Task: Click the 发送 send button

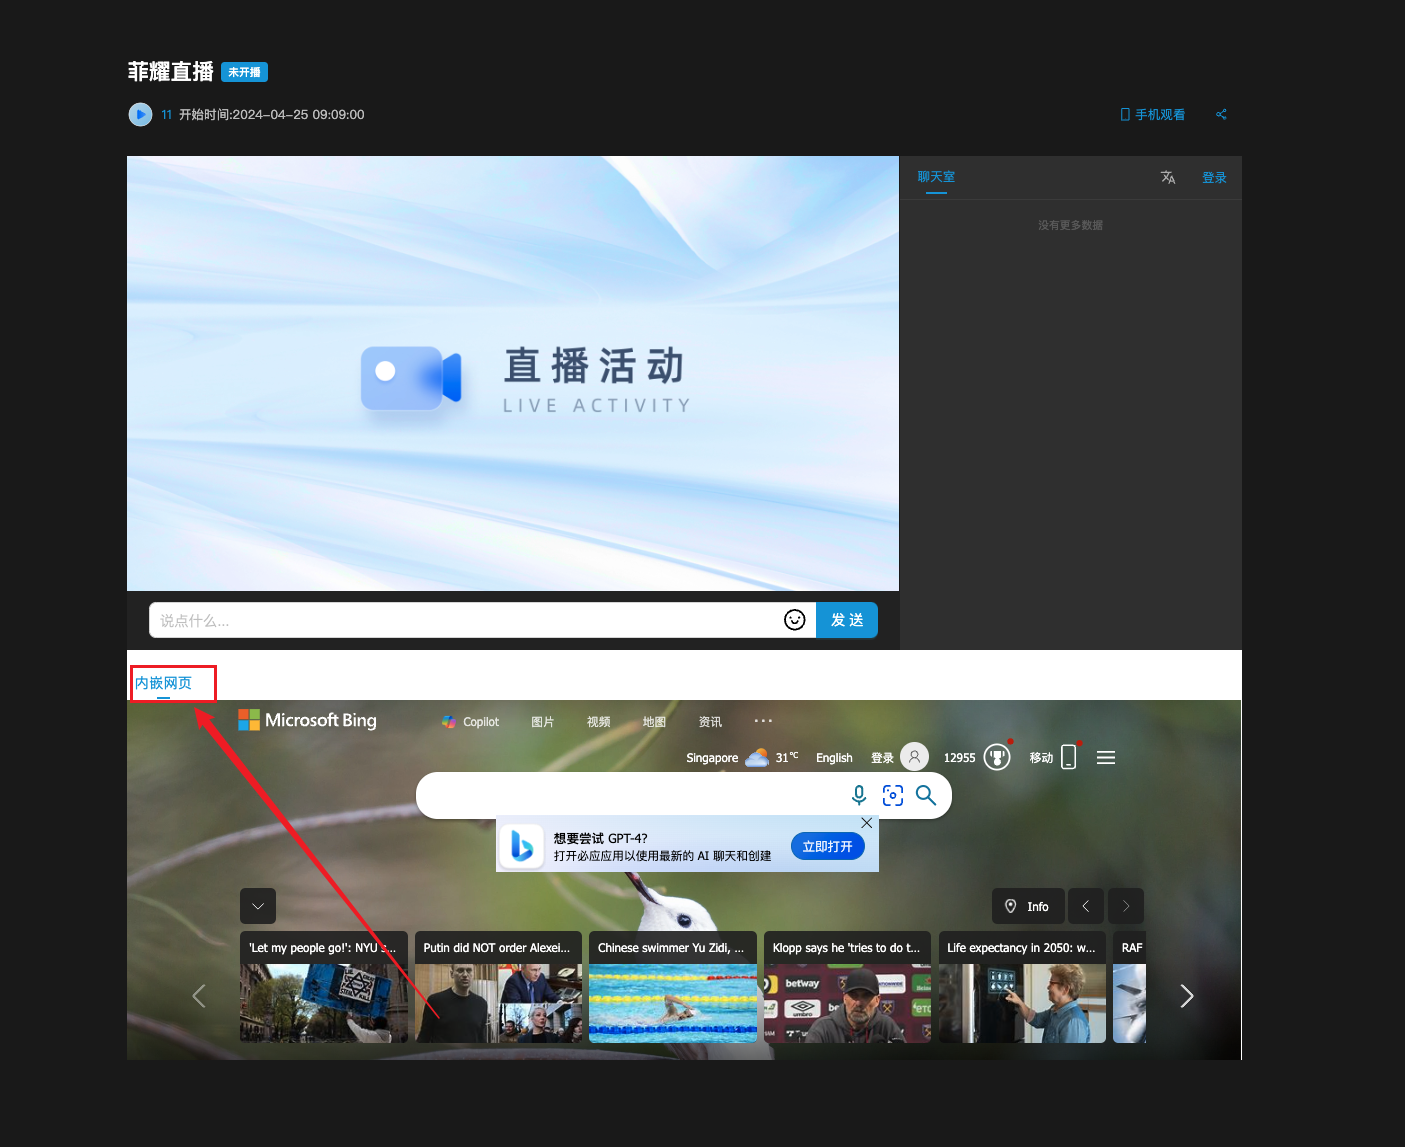Action: (x=847, y=620)
